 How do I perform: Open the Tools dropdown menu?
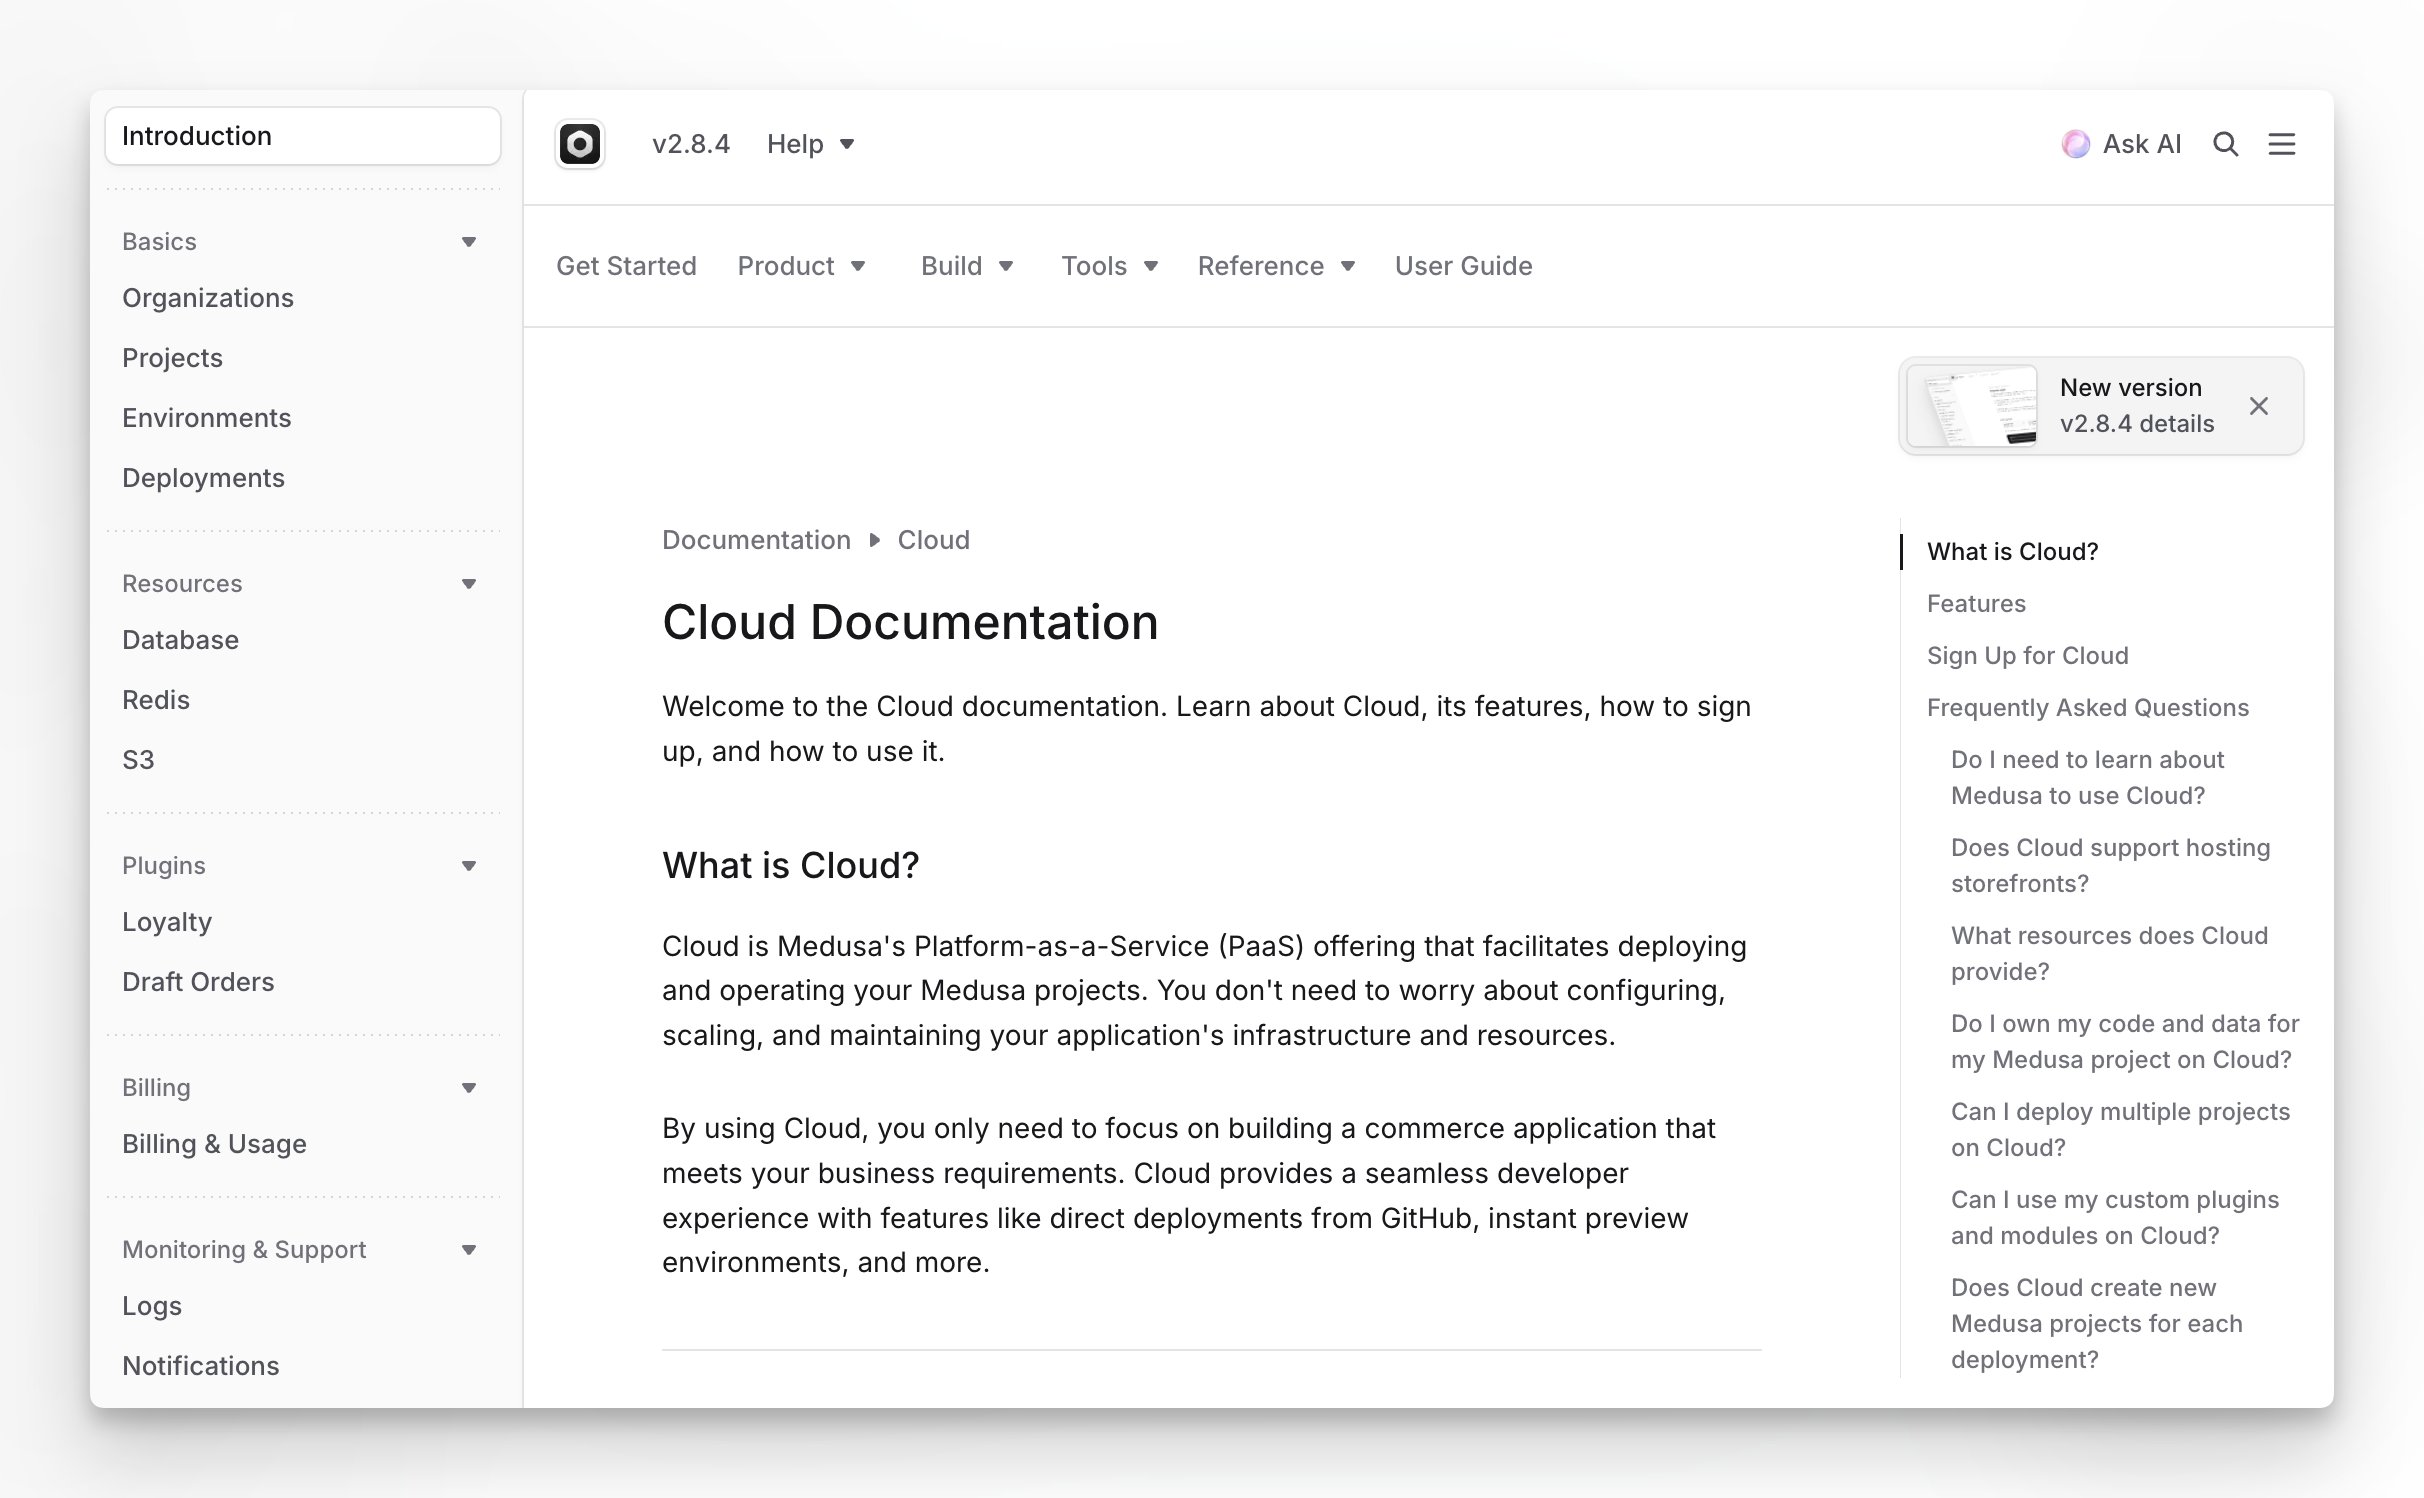coord(1109,266)
